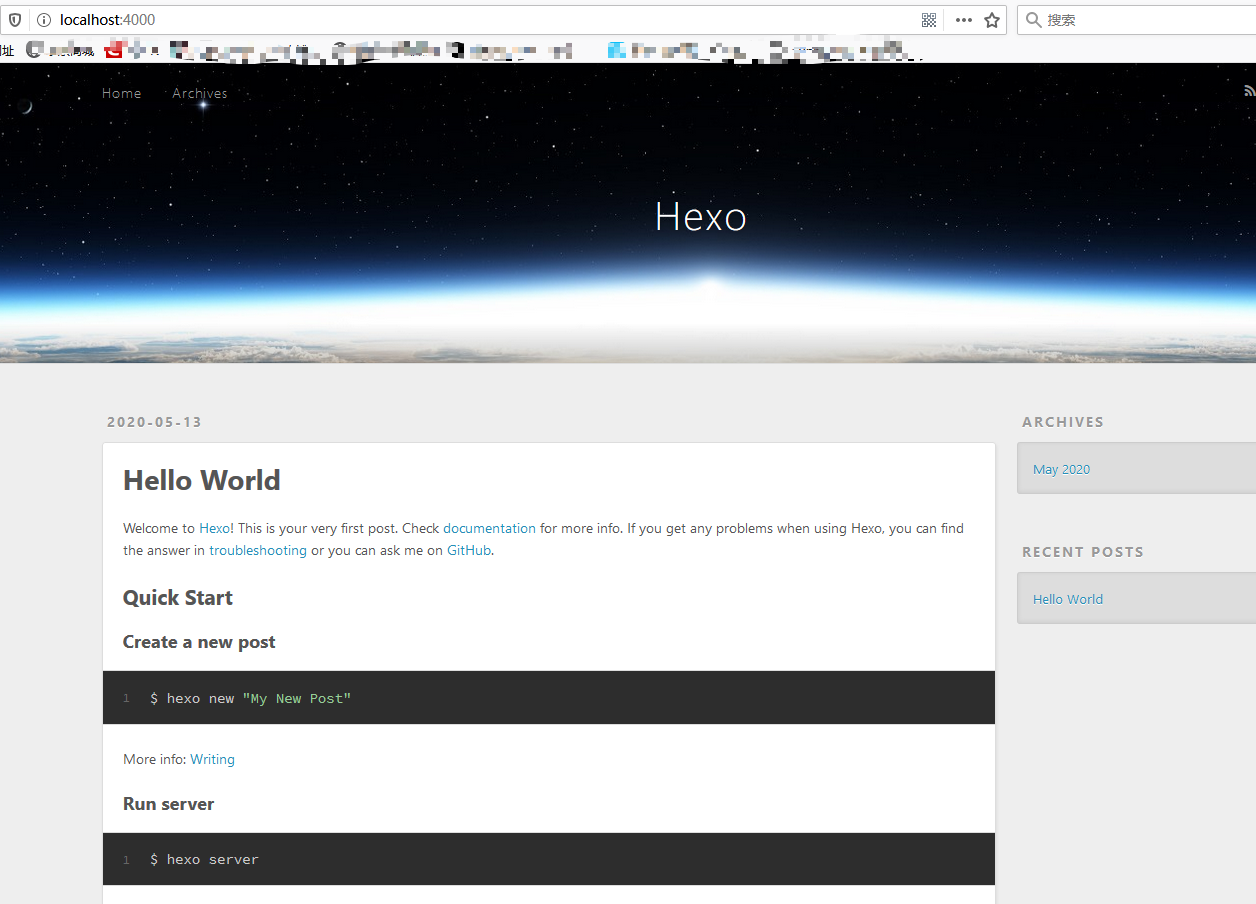
Task: Click the tracking protection shield icon
Action: click(x=15, y=20)
